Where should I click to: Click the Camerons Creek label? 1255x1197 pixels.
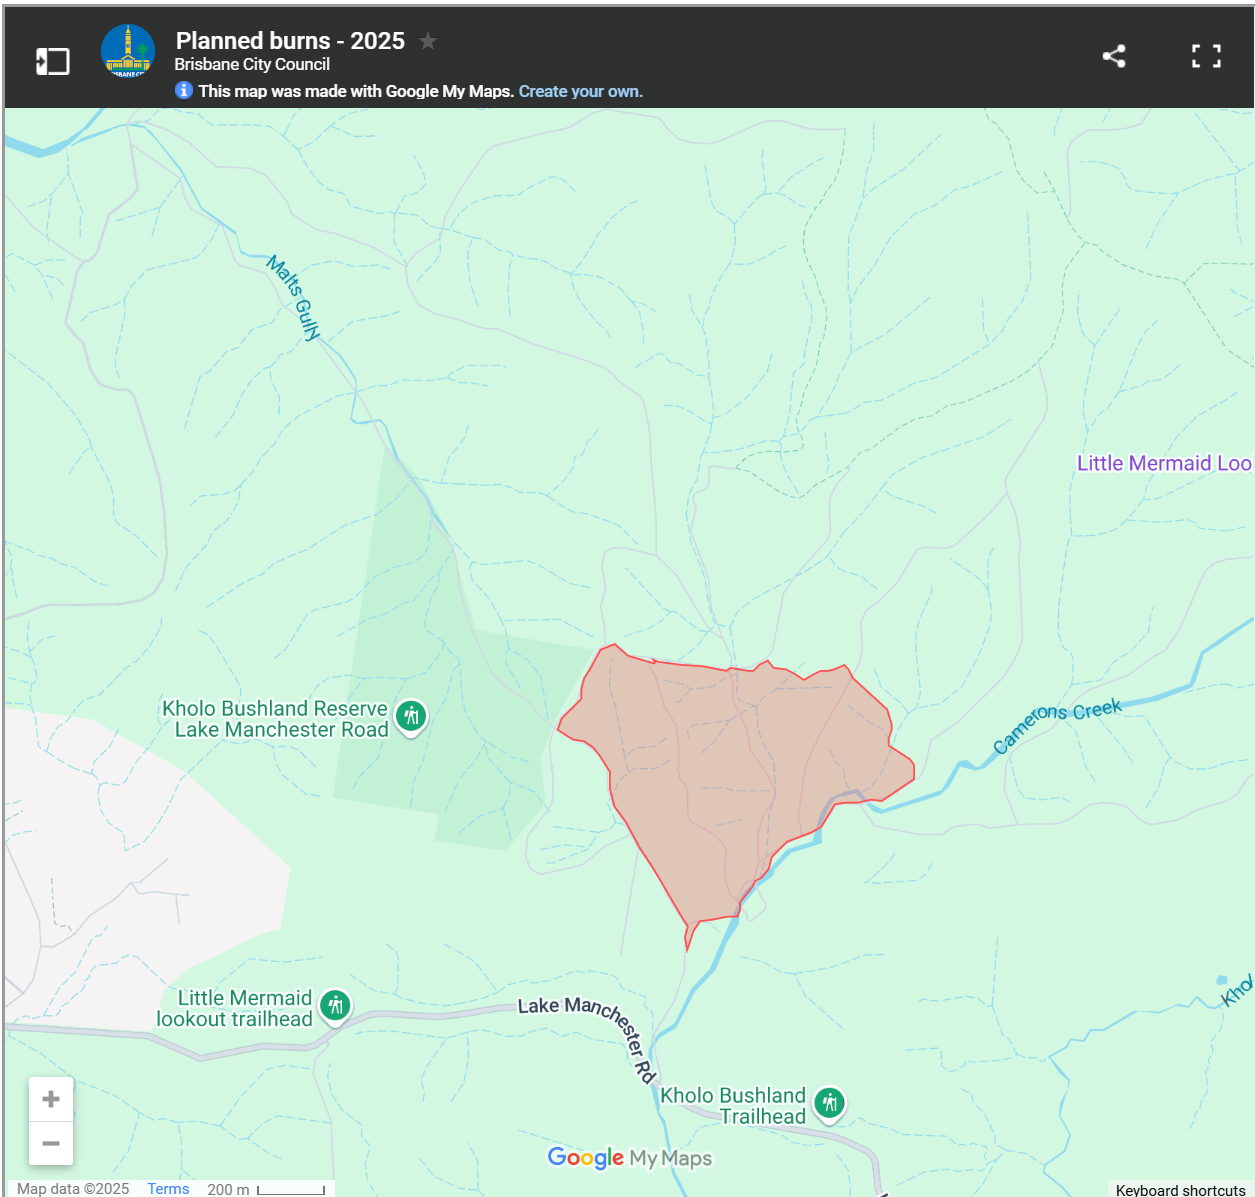click(x=1057, y=724)
